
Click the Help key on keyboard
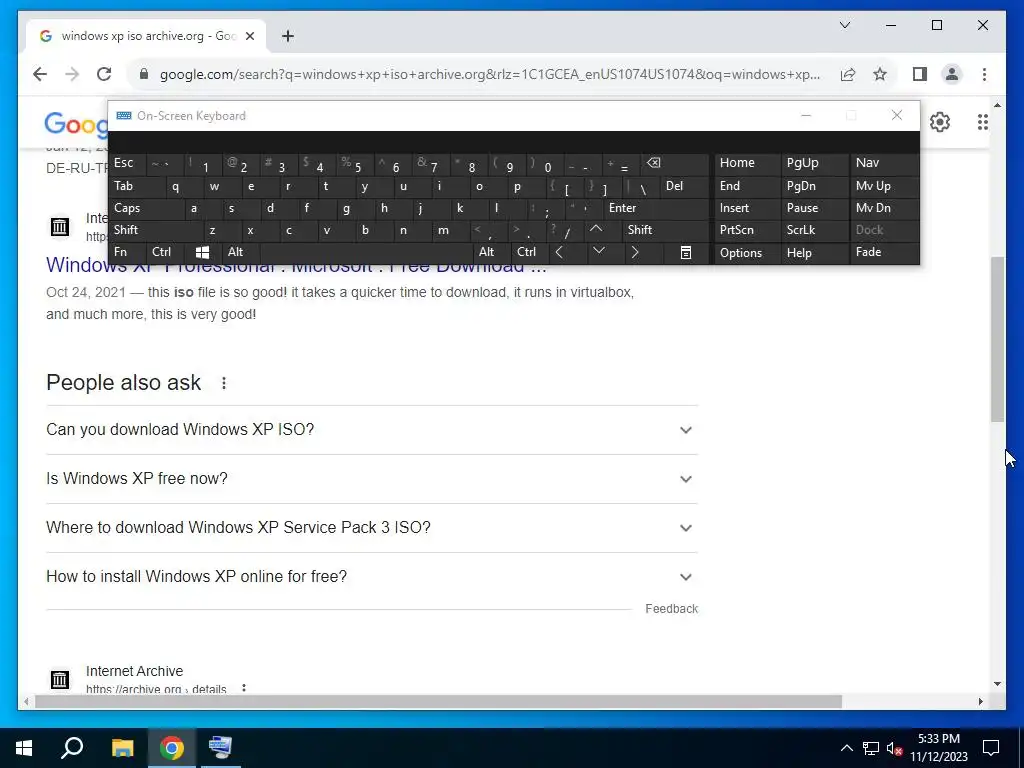tap(815, 252)
